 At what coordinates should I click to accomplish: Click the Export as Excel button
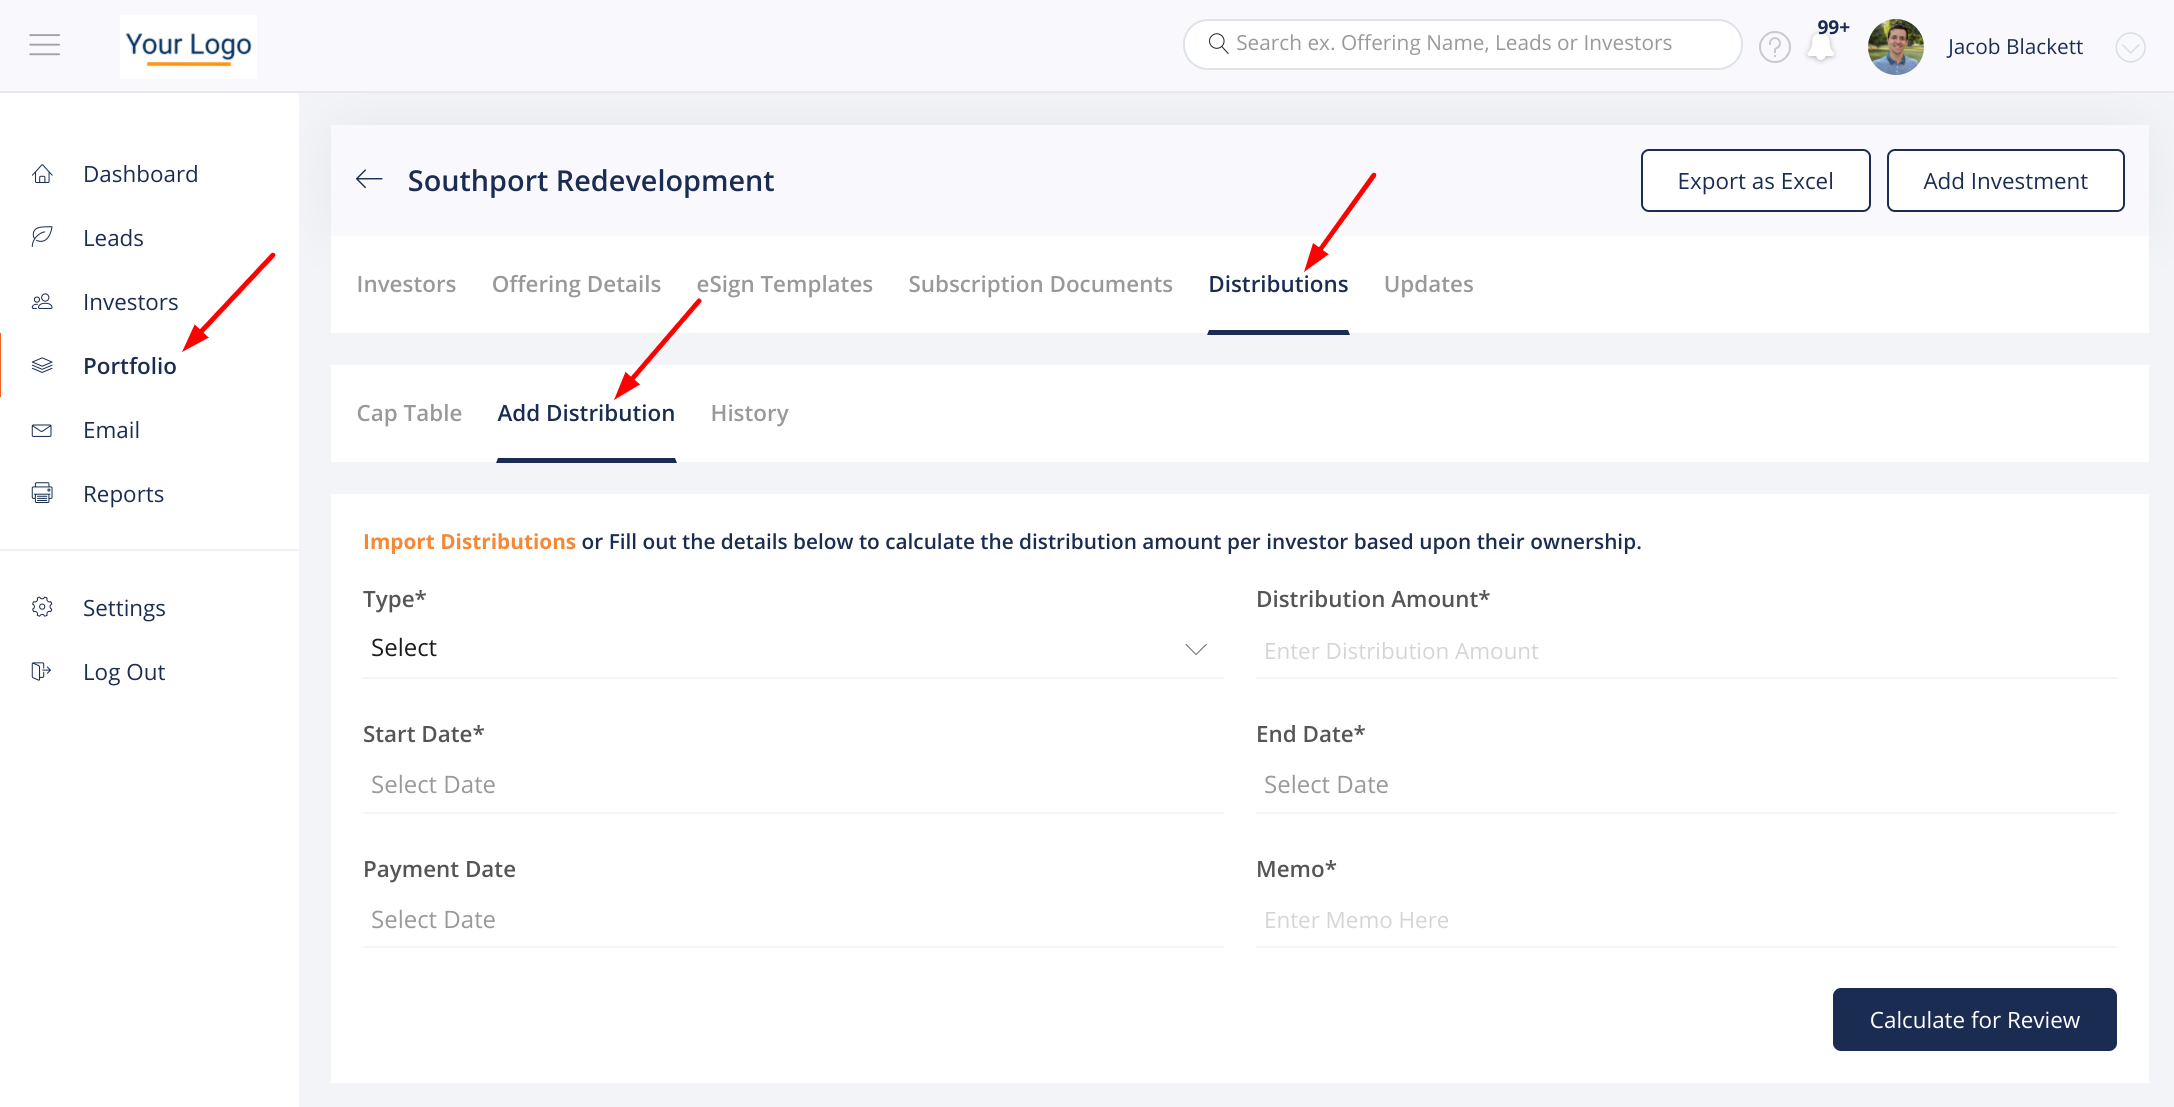tap(1754, 181)
